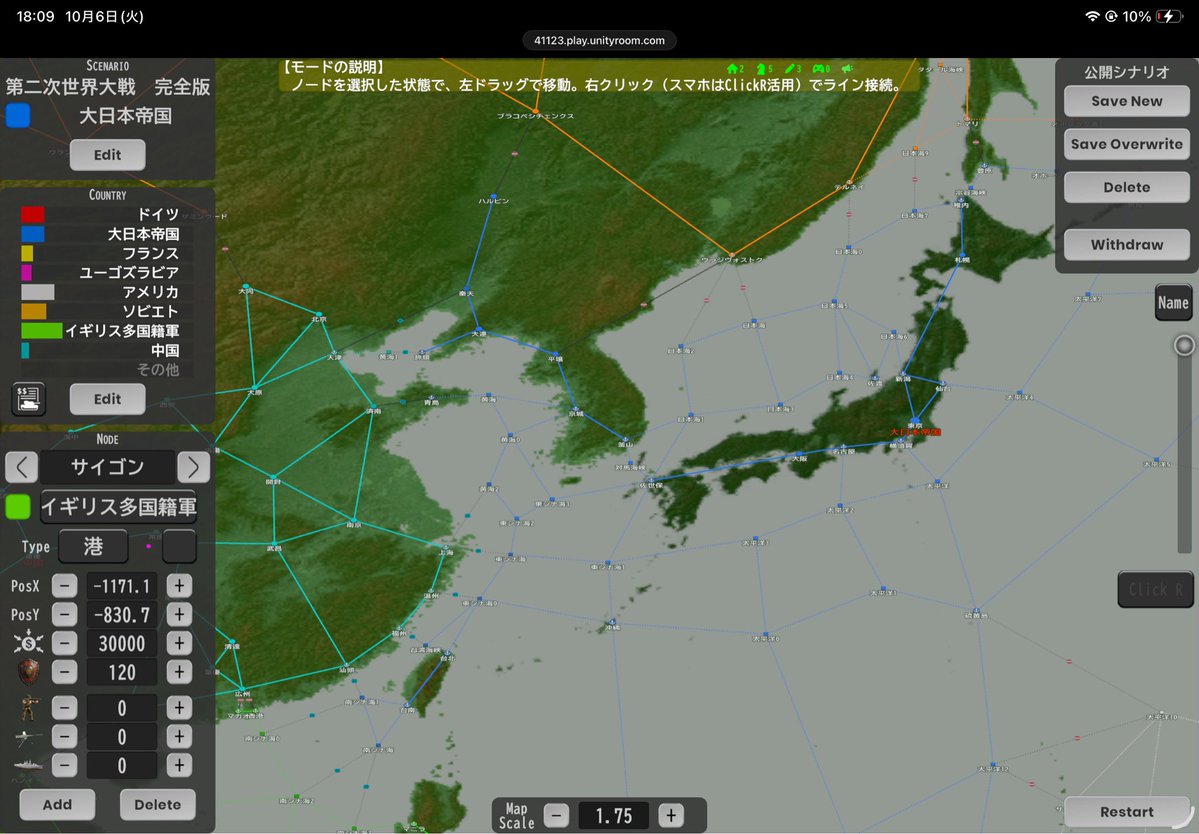
Task: Reduce the defense value 120
Action: click(x=64, y=673)
